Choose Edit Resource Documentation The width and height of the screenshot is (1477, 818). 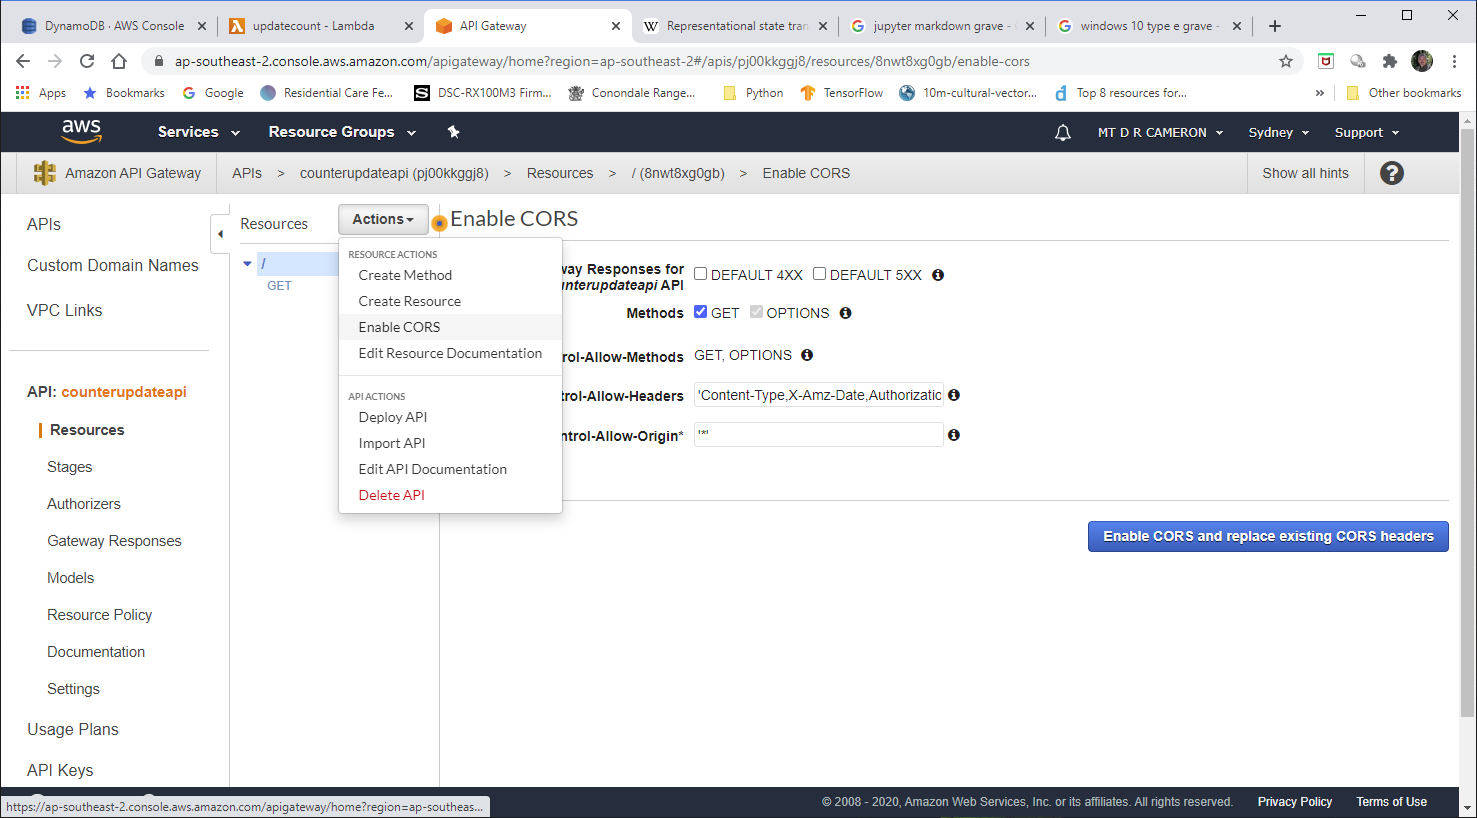pyautogui.click(x=450, y=353)
